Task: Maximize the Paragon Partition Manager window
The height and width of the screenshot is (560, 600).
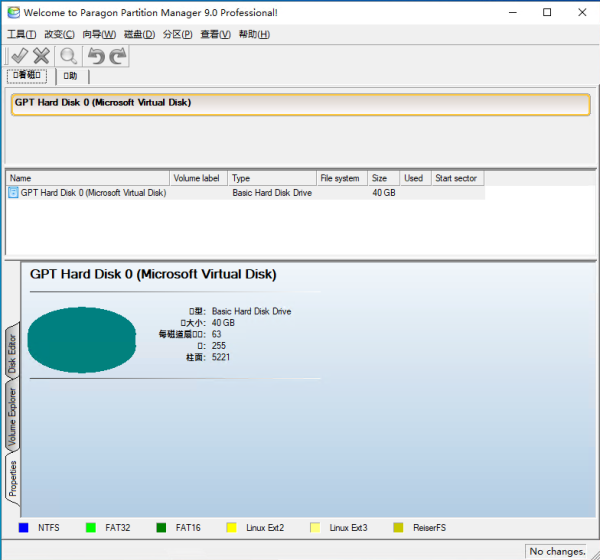Action: pos(547,12)
